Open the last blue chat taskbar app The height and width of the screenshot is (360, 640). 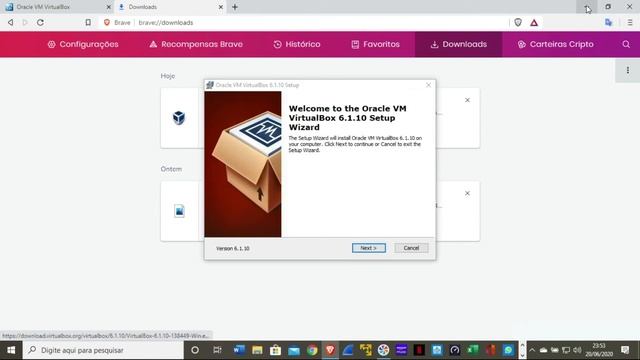(x=508, y=350)
